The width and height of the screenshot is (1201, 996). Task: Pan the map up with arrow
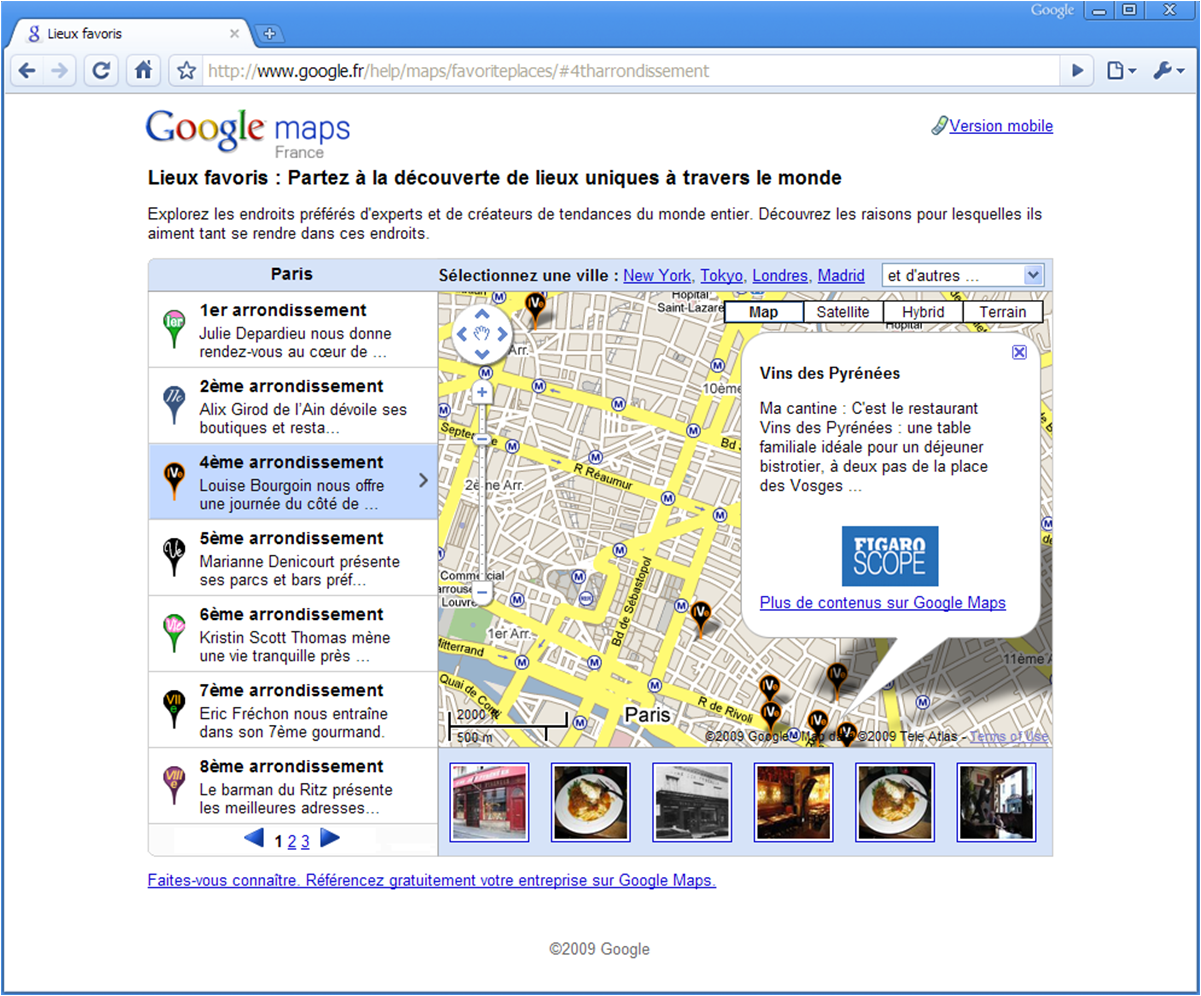pos(482,313)
